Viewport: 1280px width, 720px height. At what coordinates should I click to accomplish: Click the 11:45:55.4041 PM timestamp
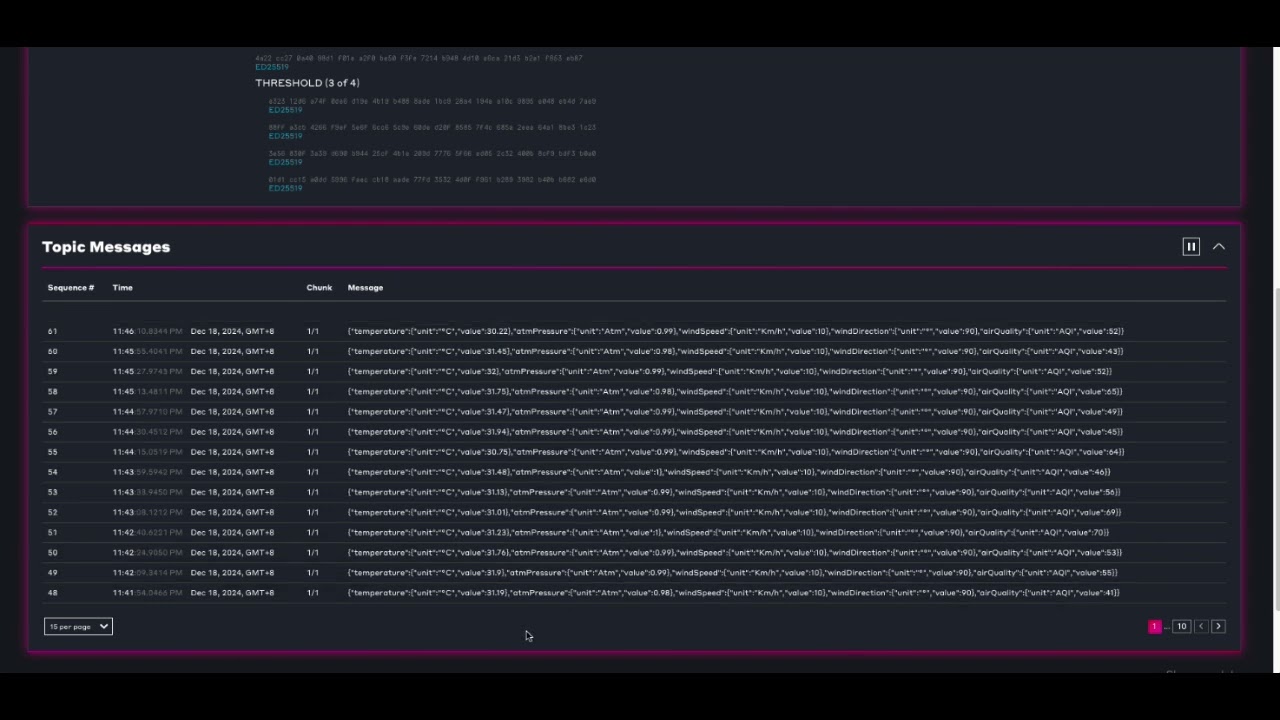pos(147,351)
